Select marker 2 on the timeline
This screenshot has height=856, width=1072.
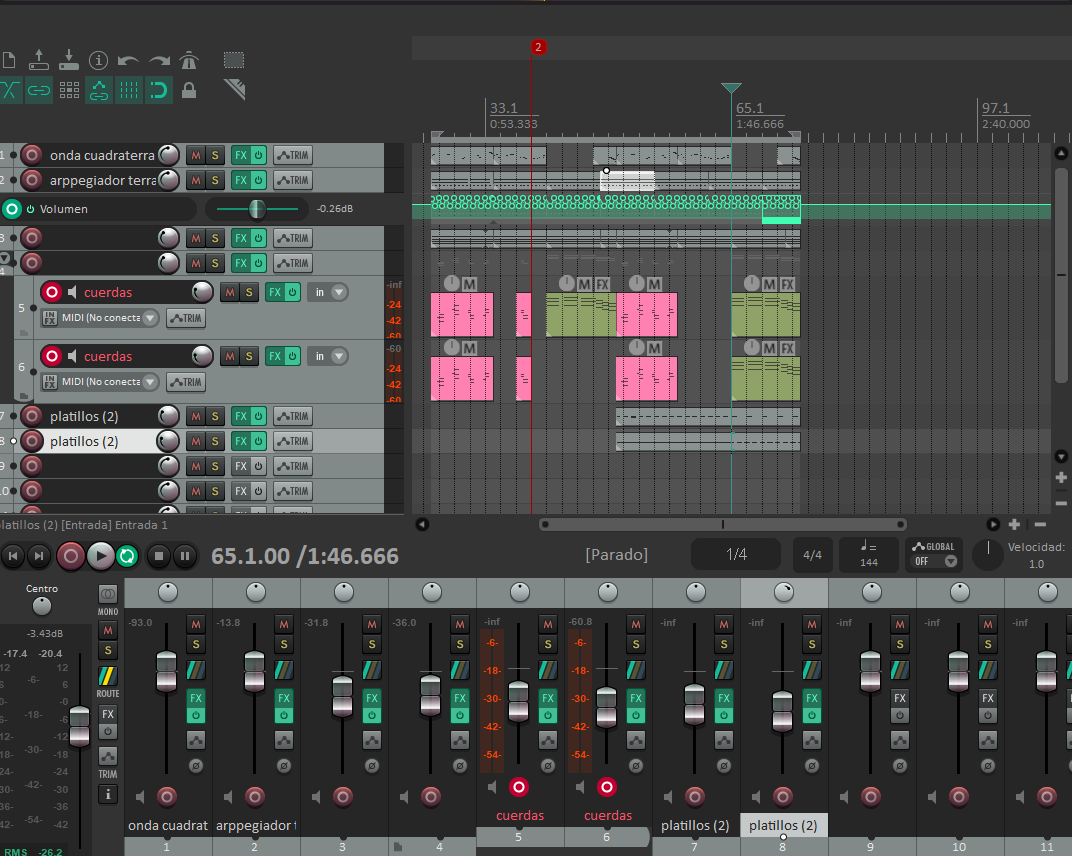coord(538,47)
